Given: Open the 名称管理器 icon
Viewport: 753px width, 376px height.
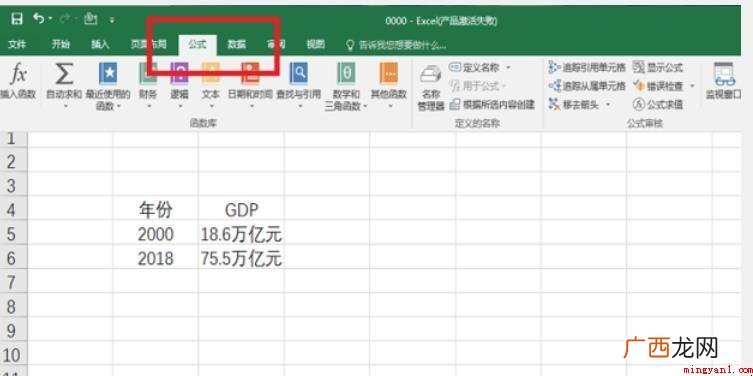Looking at the screenshot, I should point(431,75).
